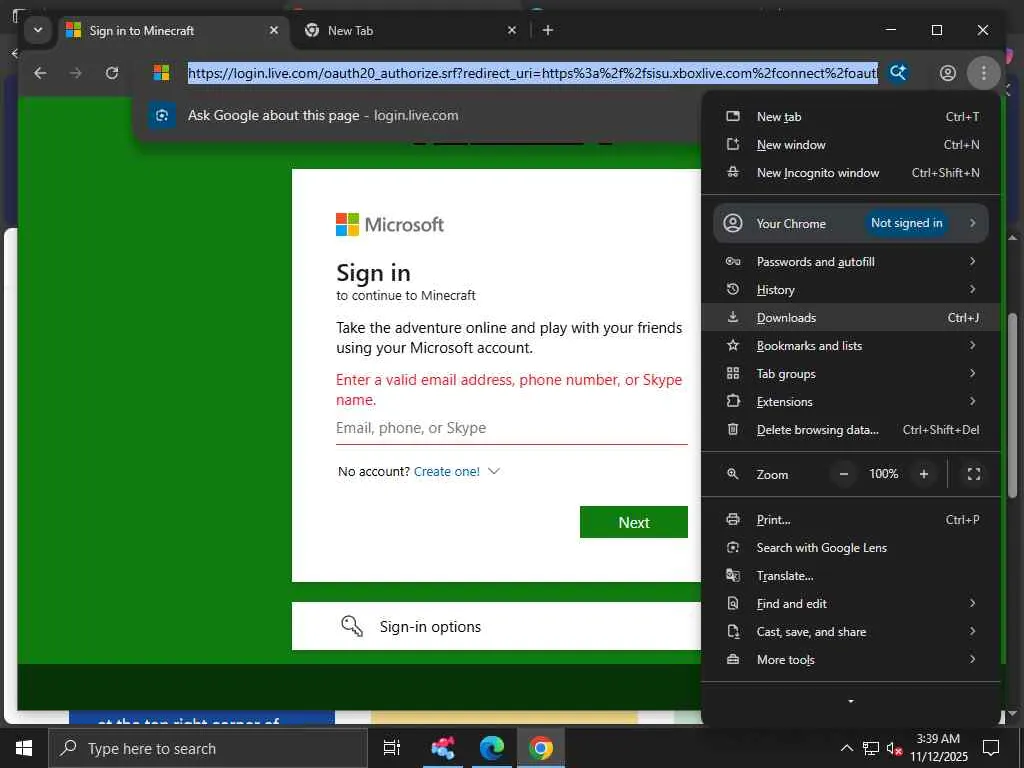The width and height of the screenshot is (1024, 768).
Task: Expand the chevron beside Create one!
Action: tap(494, 471)
